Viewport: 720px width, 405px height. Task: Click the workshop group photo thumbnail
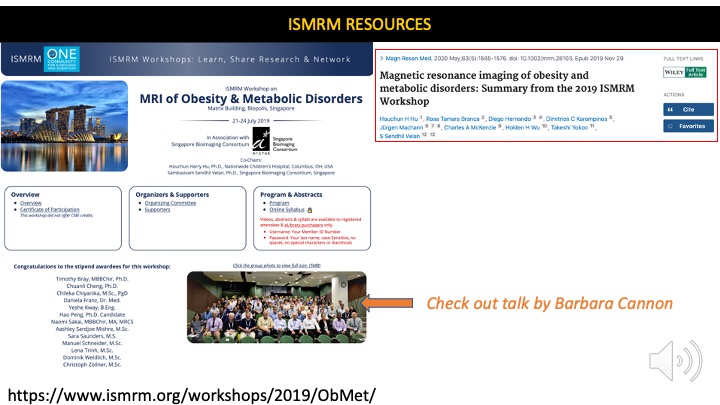[276, 307]
